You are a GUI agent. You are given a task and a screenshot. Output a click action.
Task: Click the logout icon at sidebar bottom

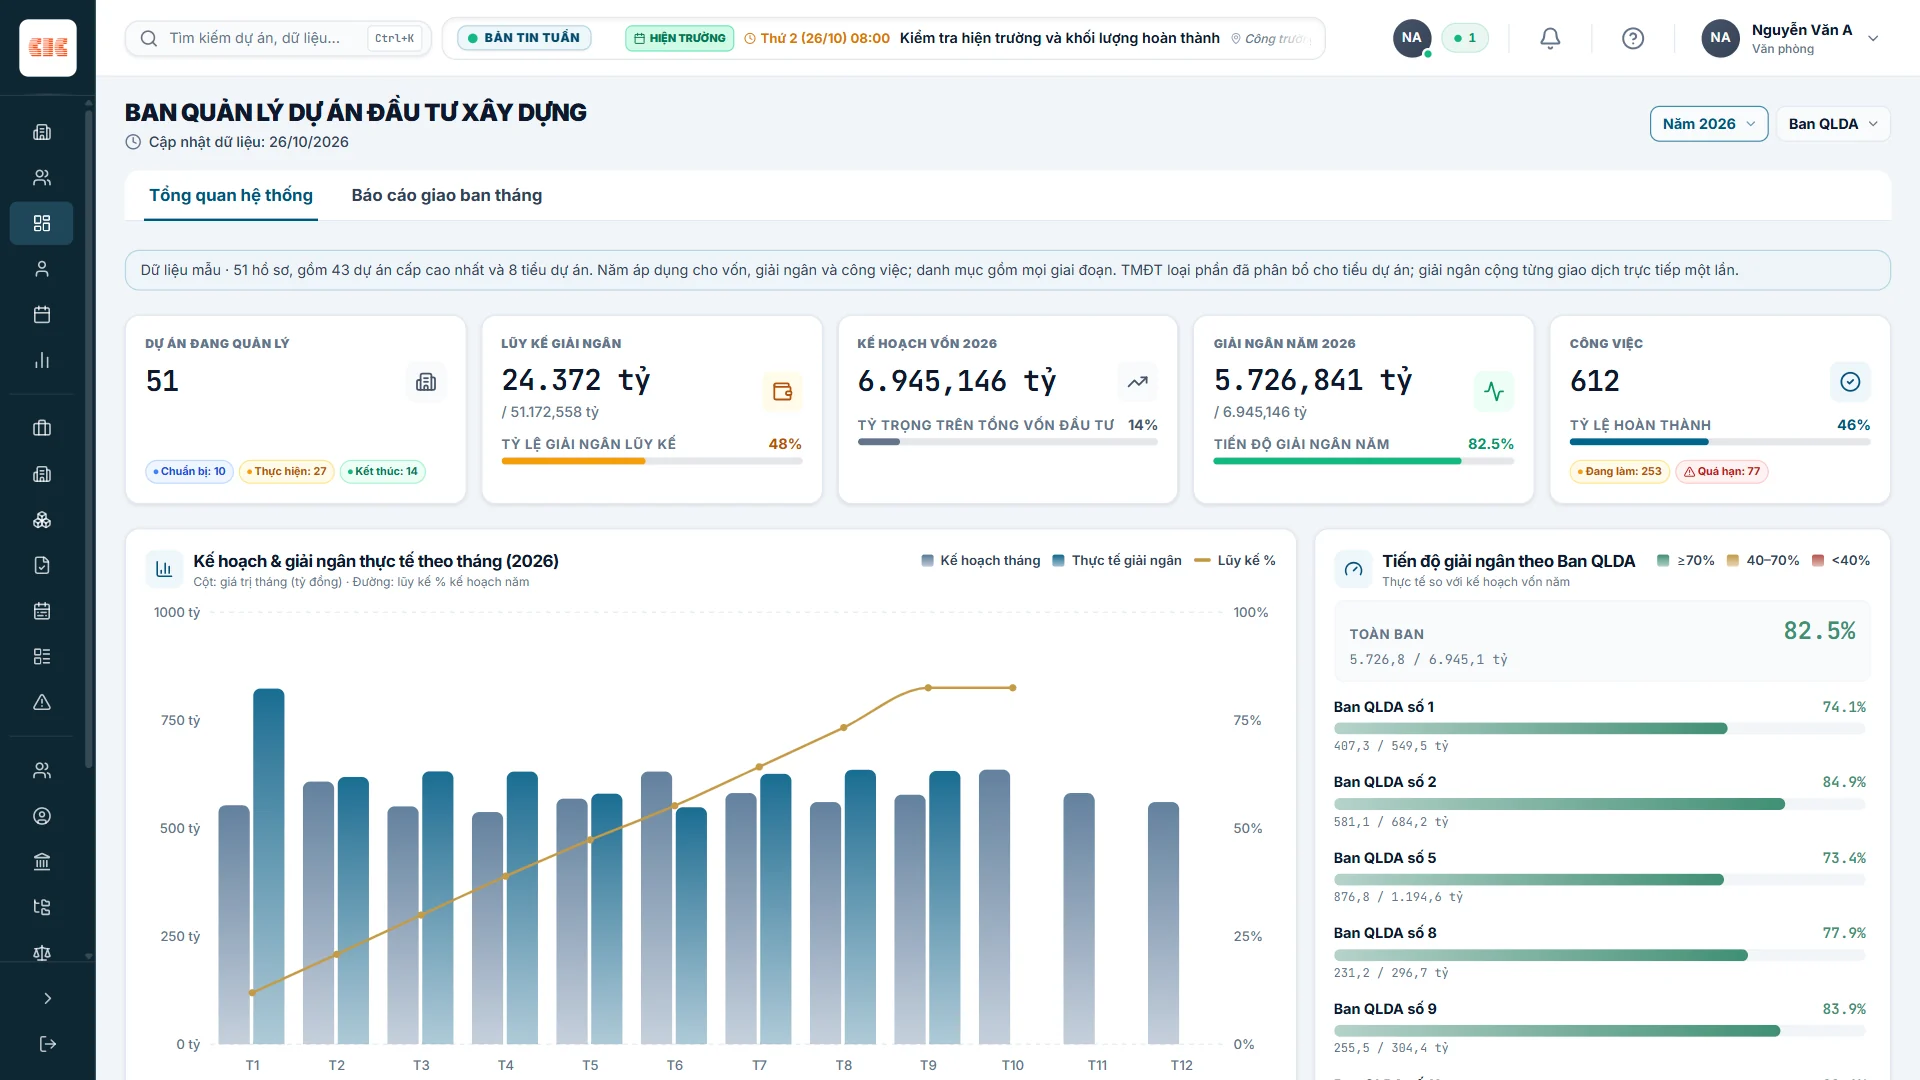(47, 1044)
